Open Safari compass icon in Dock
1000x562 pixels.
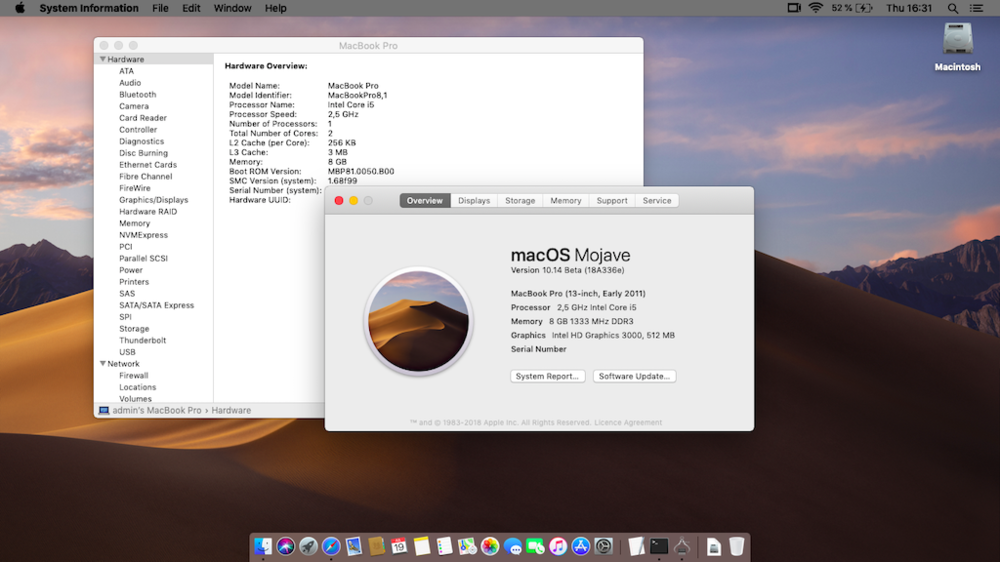pos(331,547)
